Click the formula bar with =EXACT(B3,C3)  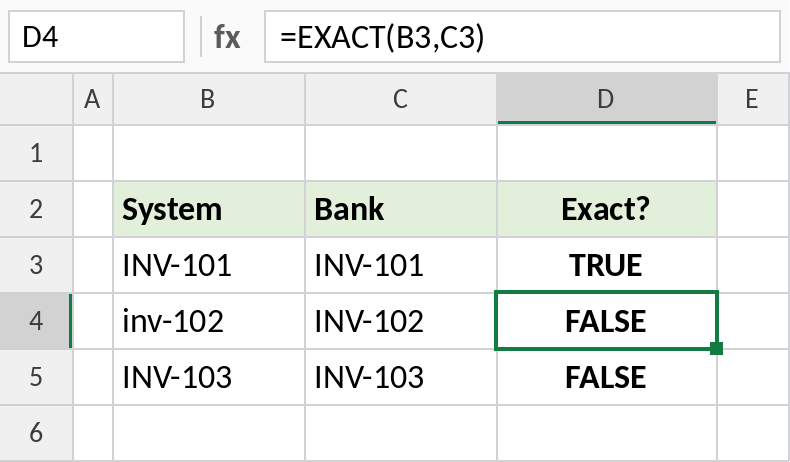[522, 37]
